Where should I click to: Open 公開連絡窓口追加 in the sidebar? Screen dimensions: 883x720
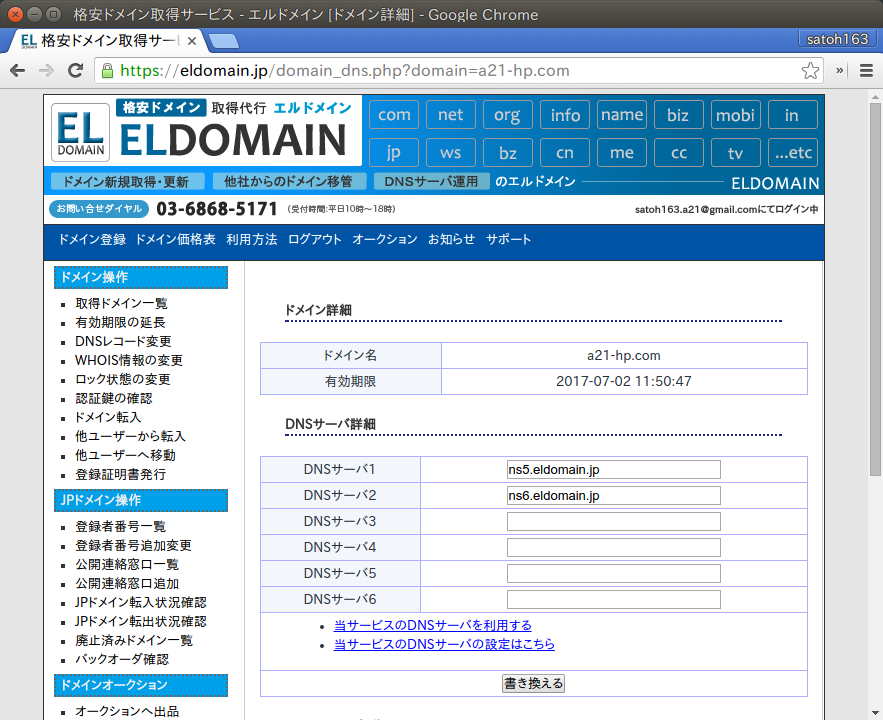[x=127, y=584]
